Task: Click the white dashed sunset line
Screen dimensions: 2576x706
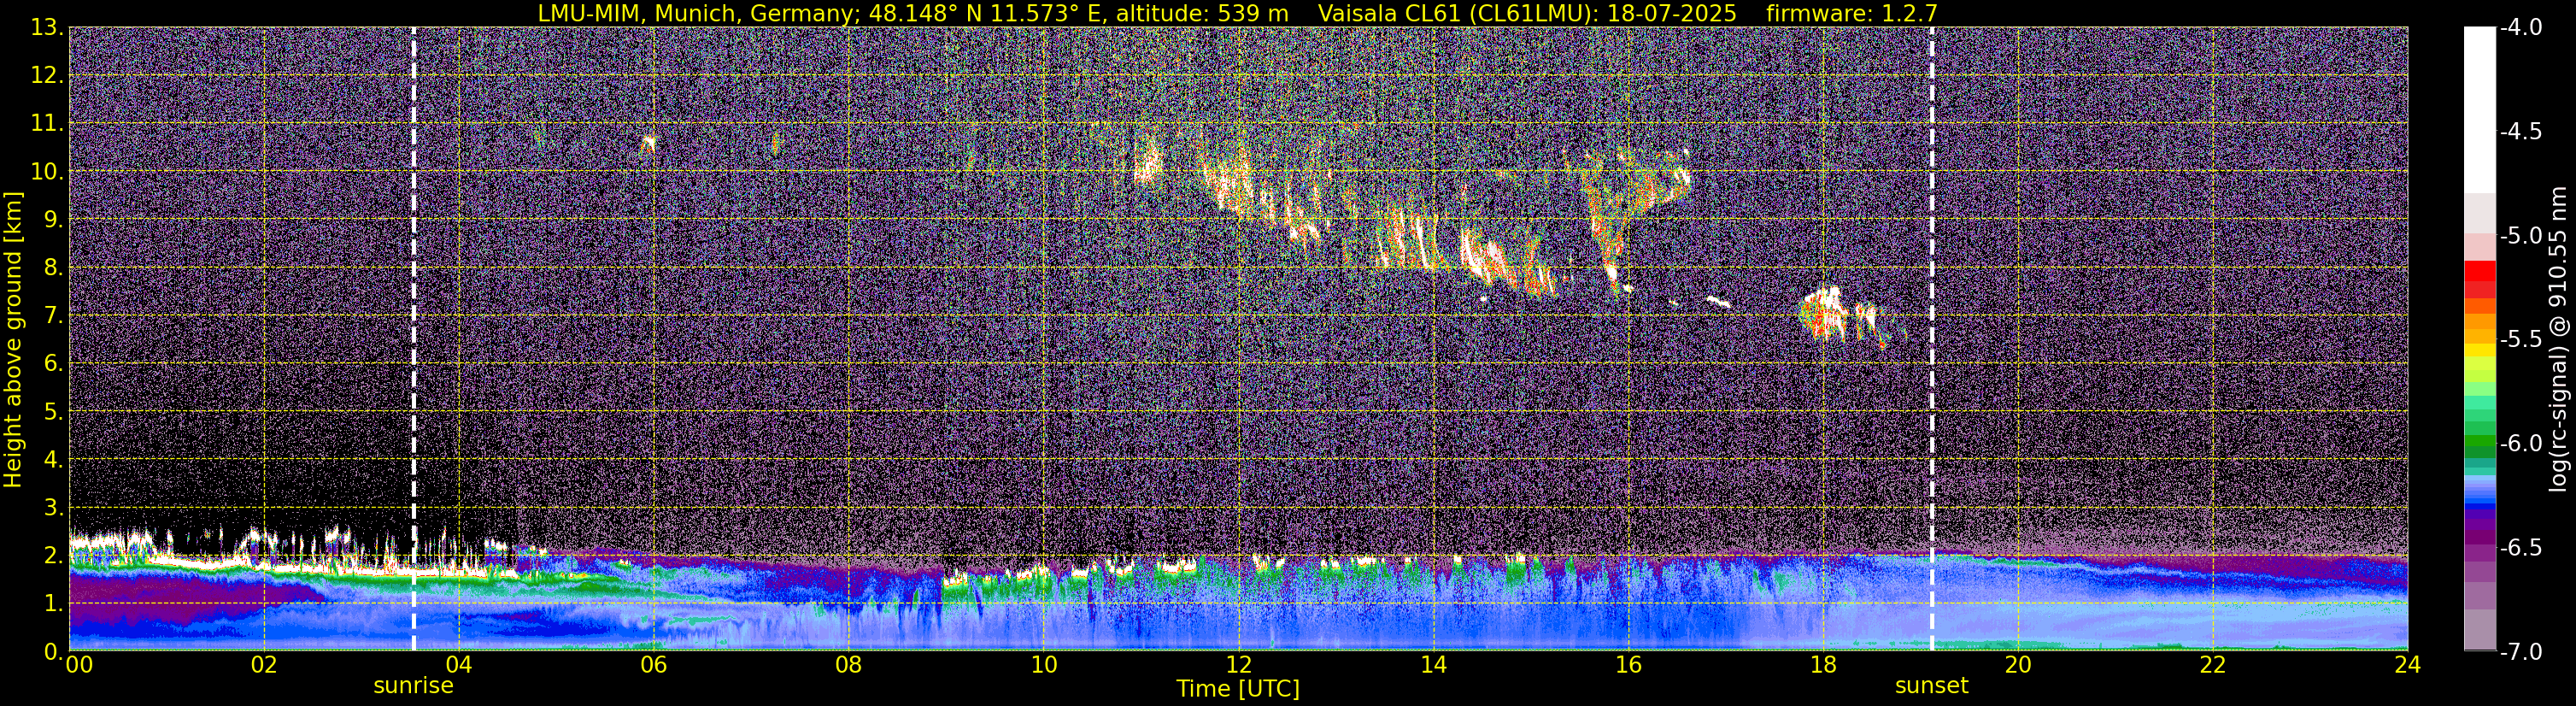Action: tap(1931, 339)
